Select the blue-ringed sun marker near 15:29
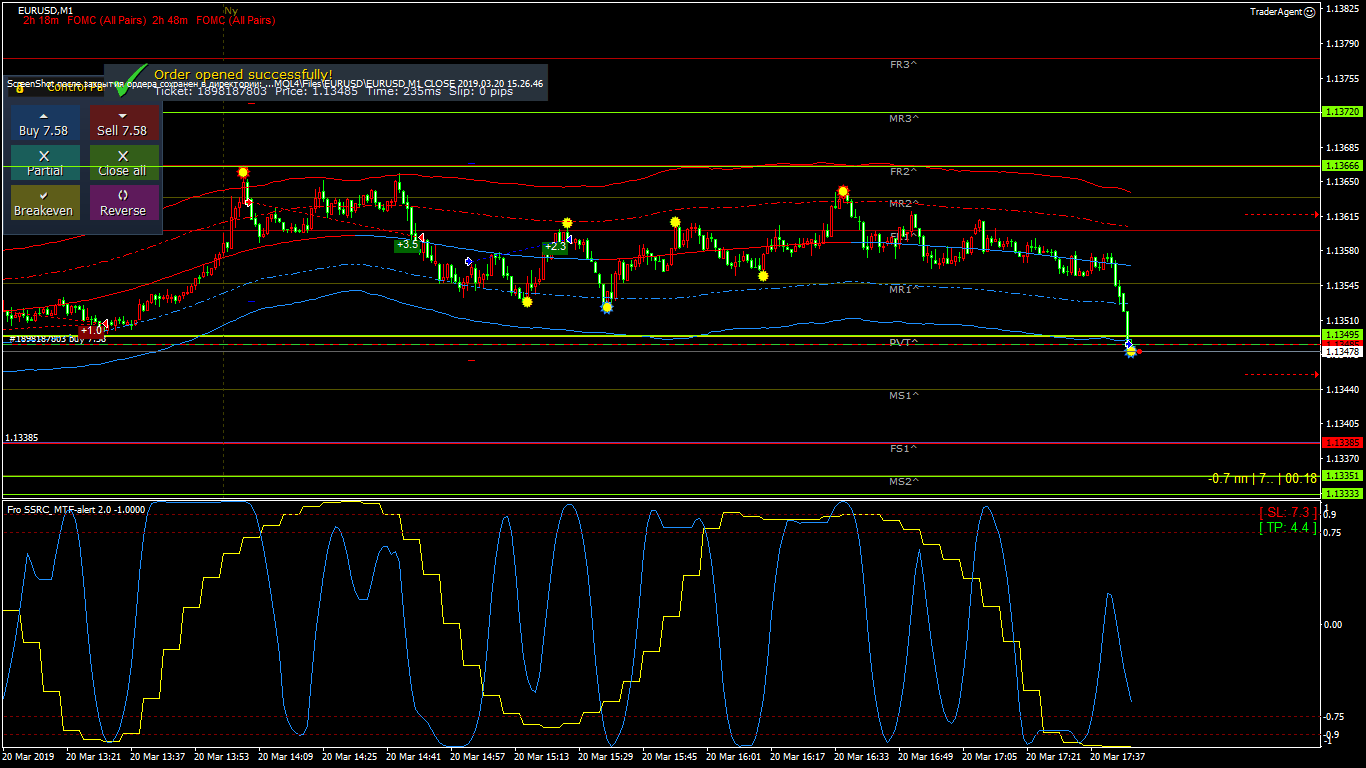1366x768 pixels. 607,307
